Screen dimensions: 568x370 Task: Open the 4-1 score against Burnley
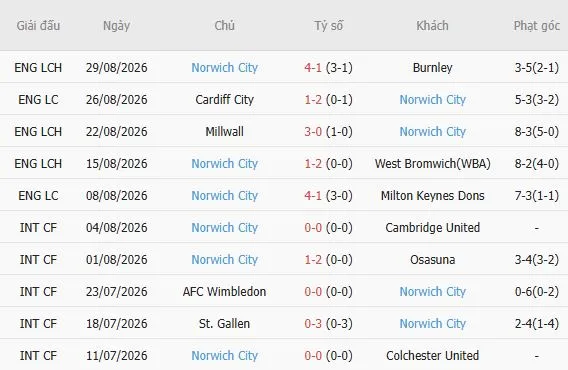point(313,67)
